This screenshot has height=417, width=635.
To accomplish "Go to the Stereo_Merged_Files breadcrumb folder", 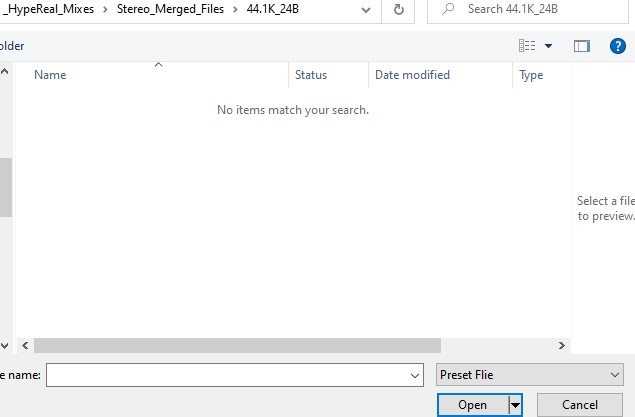I will pyautogui.click(x=170, y=9).
